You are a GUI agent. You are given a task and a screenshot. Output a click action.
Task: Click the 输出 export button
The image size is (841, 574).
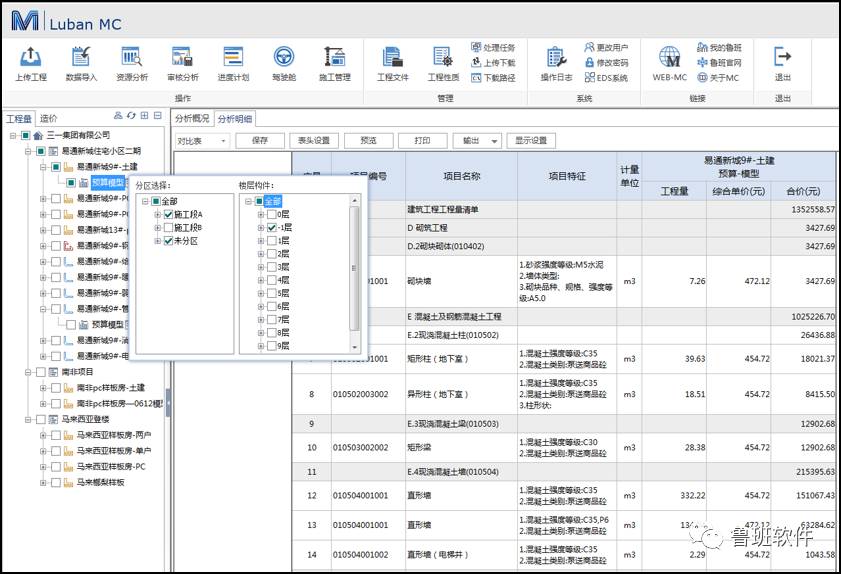pyautogui.click(x=471, y=141)
